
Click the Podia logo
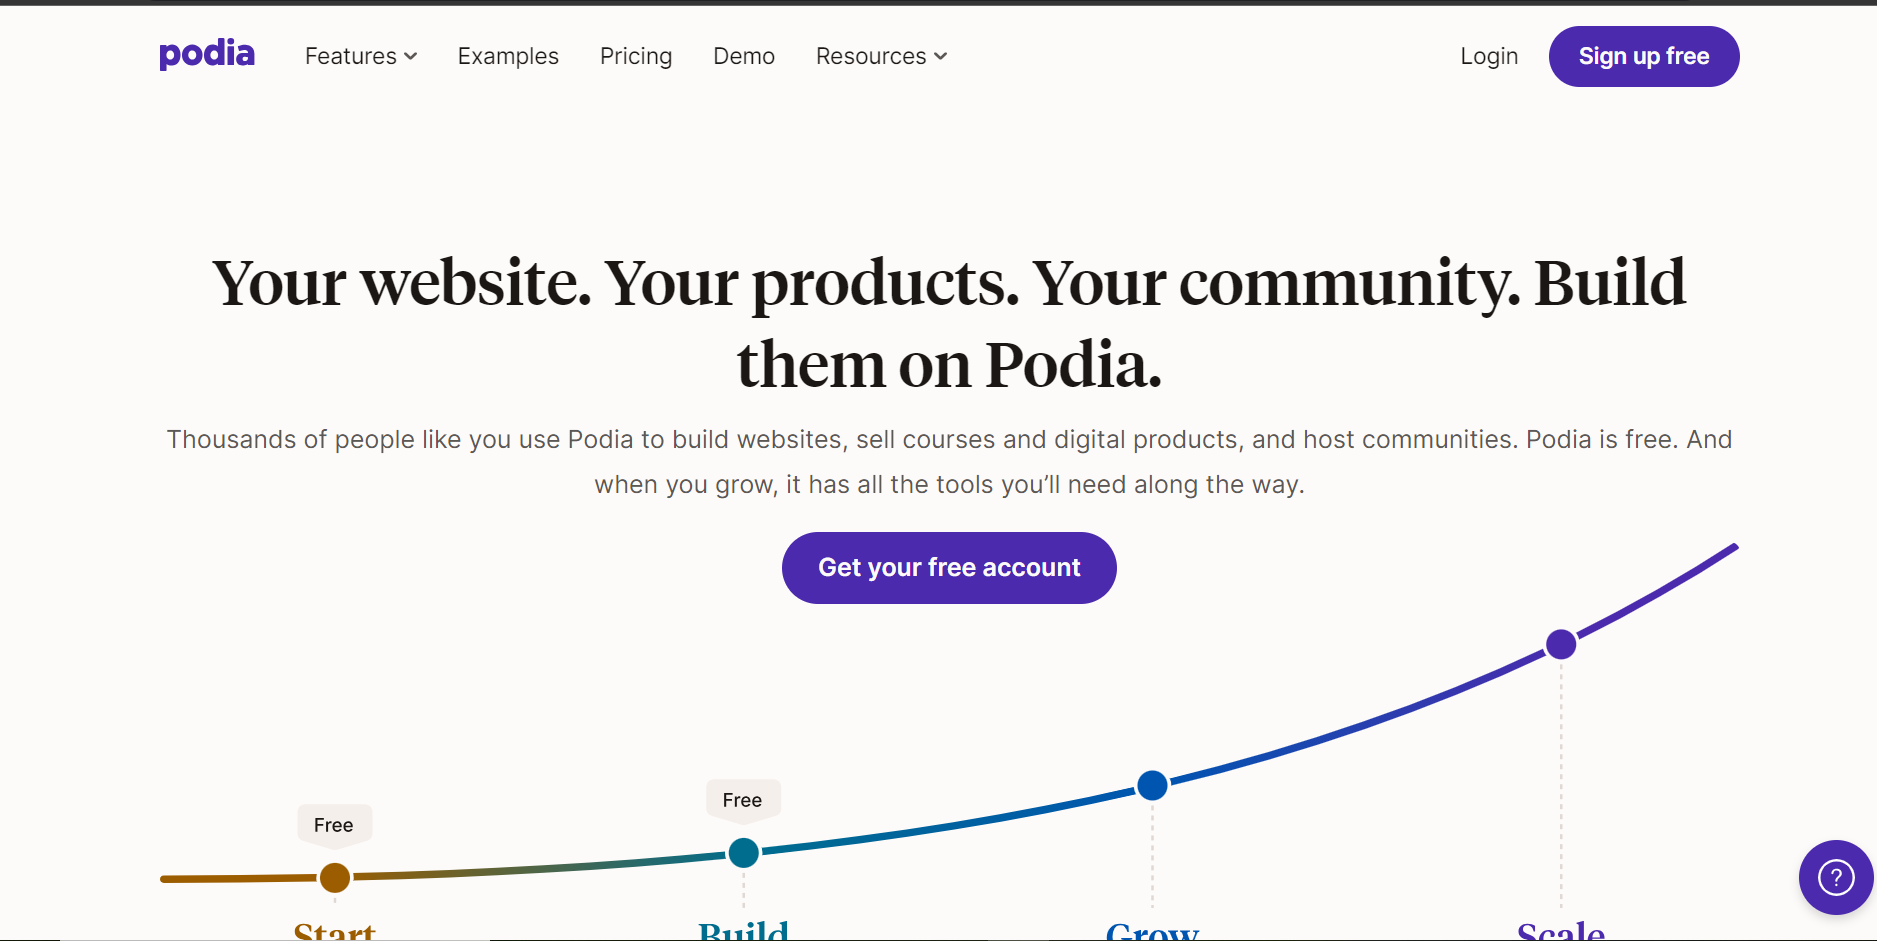(x=207, y=54)
